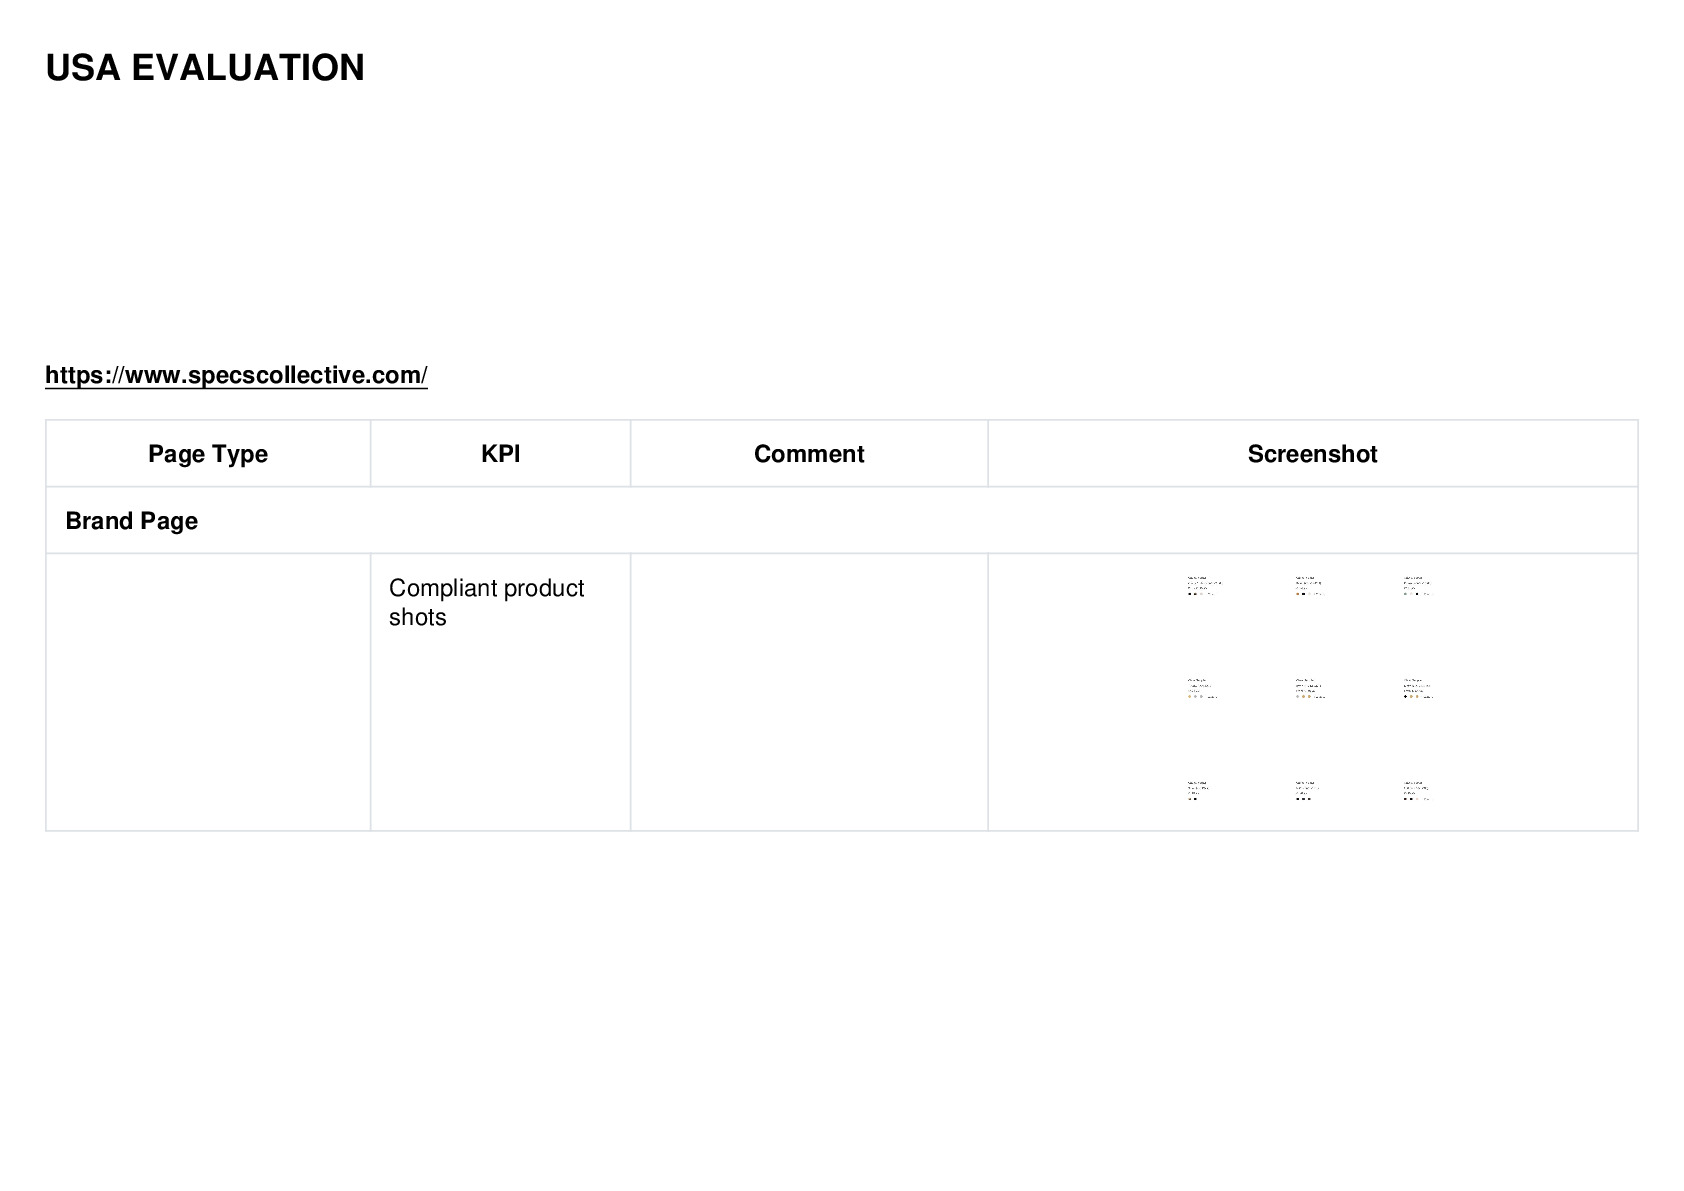Open top-center product listing in screenshot grid
The width and height of the screenshot is (1684, 1191).
point(1312,586)
